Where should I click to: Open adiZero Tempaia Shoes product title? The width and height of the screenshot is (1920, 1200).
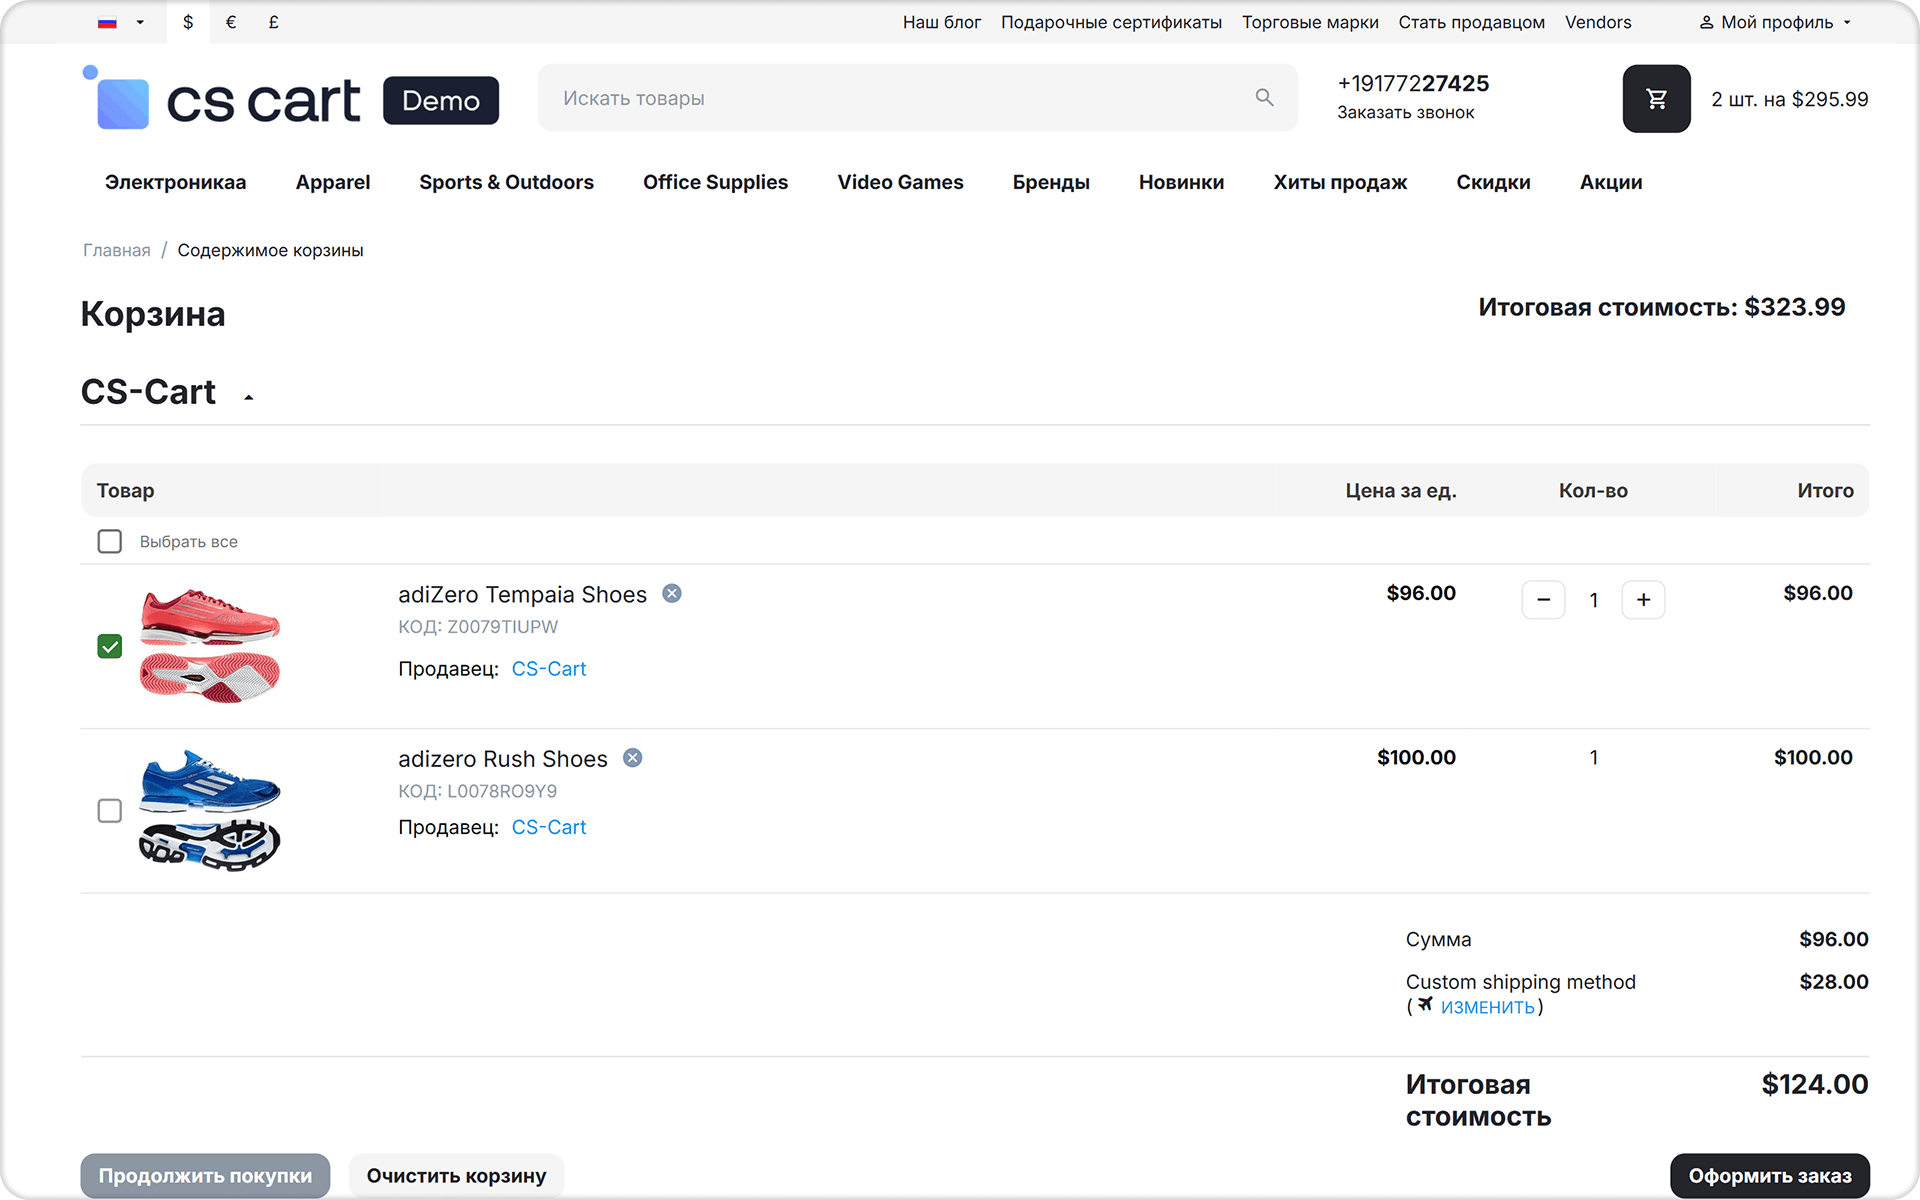[522, 595]
